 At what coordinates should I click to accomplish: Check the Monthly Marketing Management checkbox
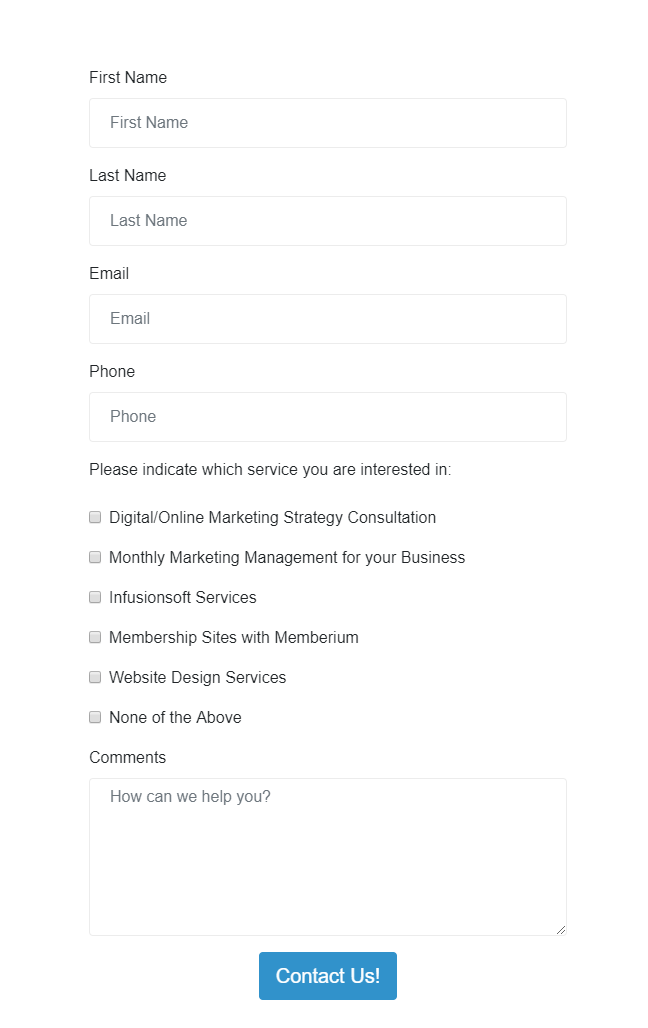95,557
